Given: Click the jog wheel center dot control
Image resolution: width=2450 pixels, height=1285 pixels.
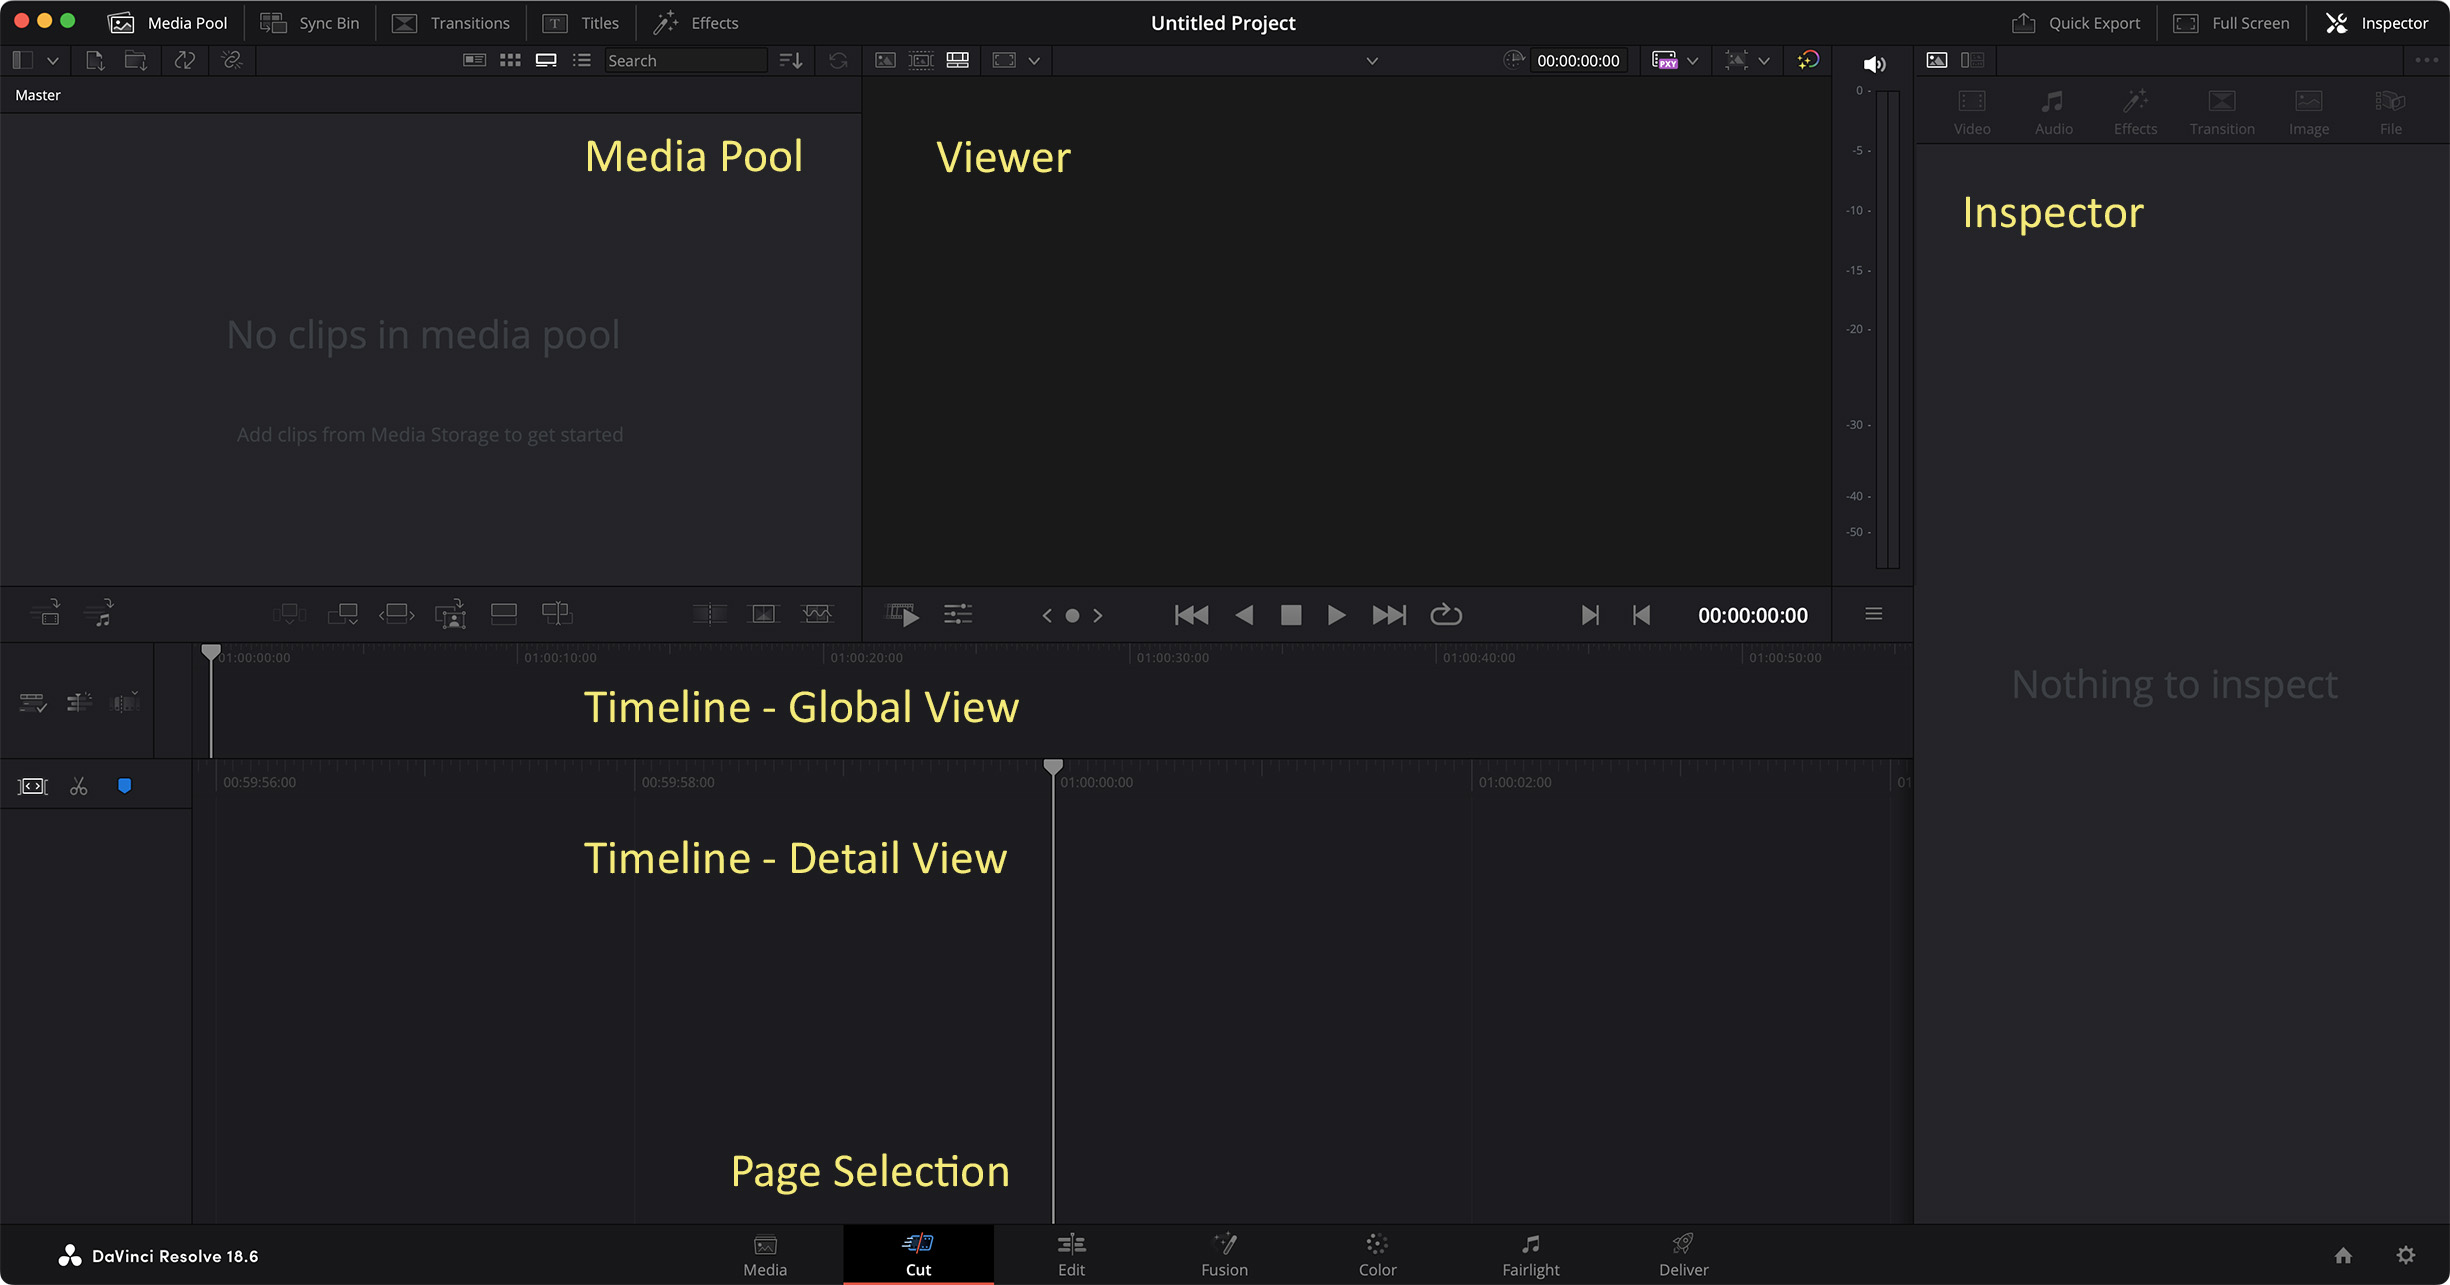Looking at the screenshot, I should coord(1072,616).
